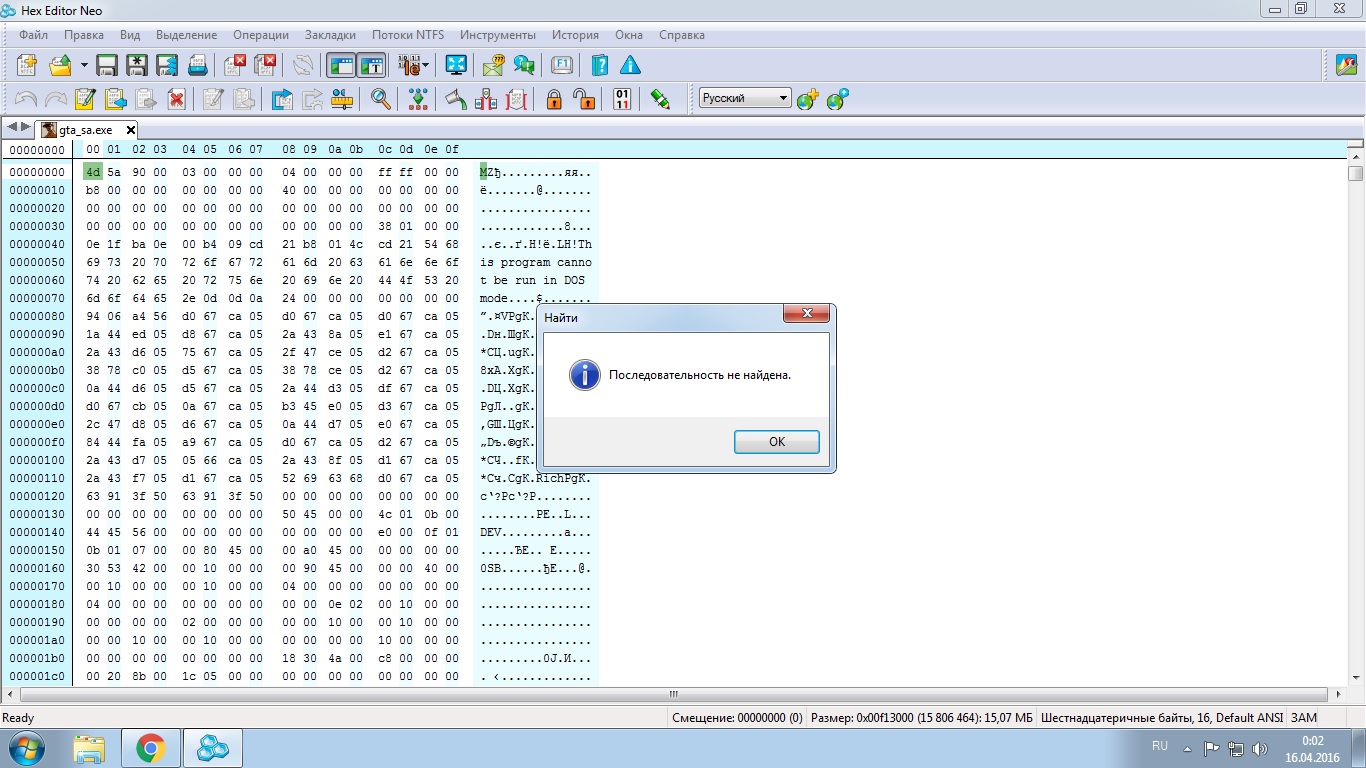1366x768 pixels.
Task: Toggle the text pane view button
Action: (x=372, y=66)
